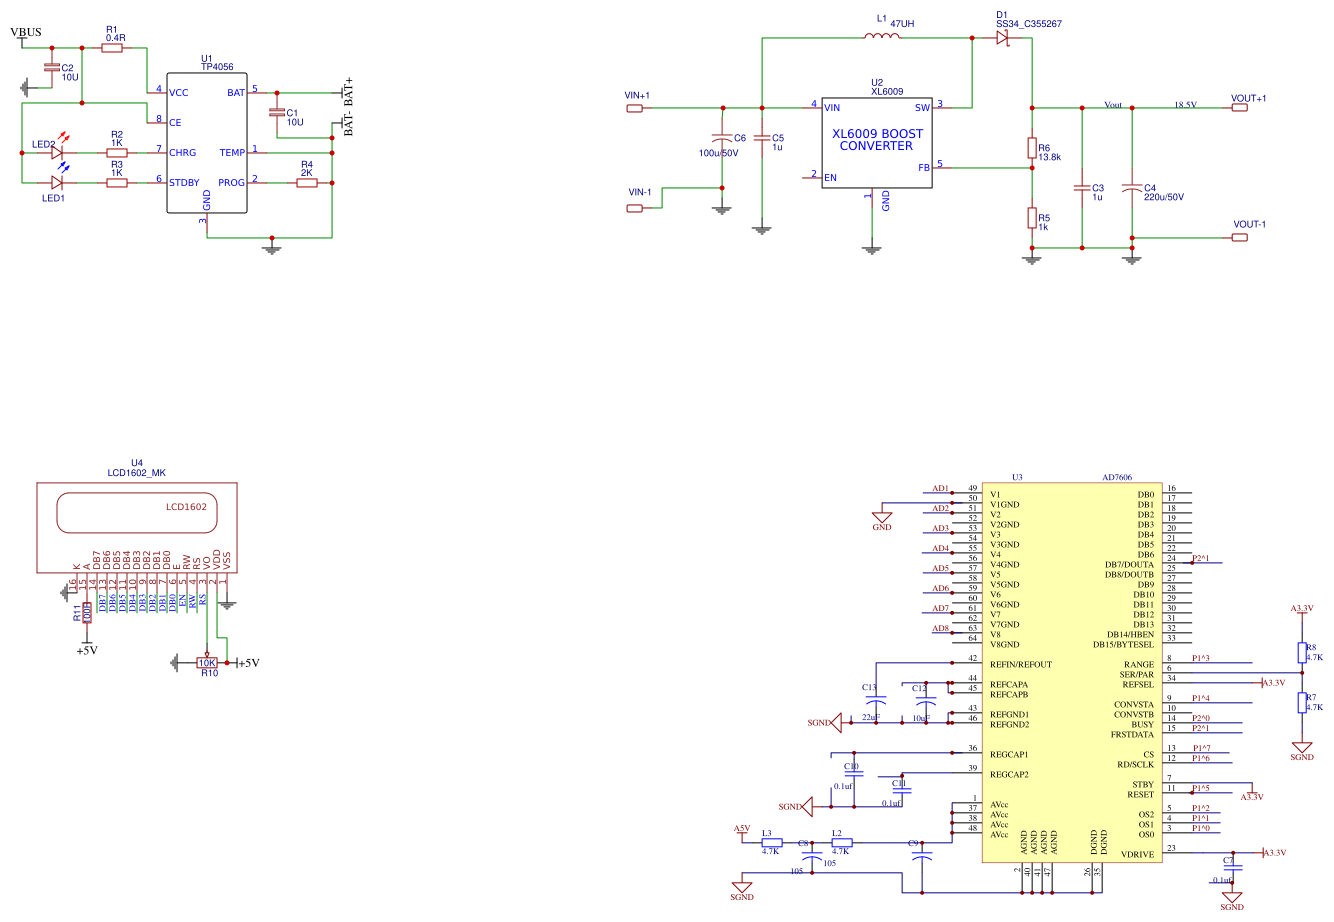1334x922 pixels.
Task: Click the LCD1602 display module symbol
Action: tap(137, 527)
